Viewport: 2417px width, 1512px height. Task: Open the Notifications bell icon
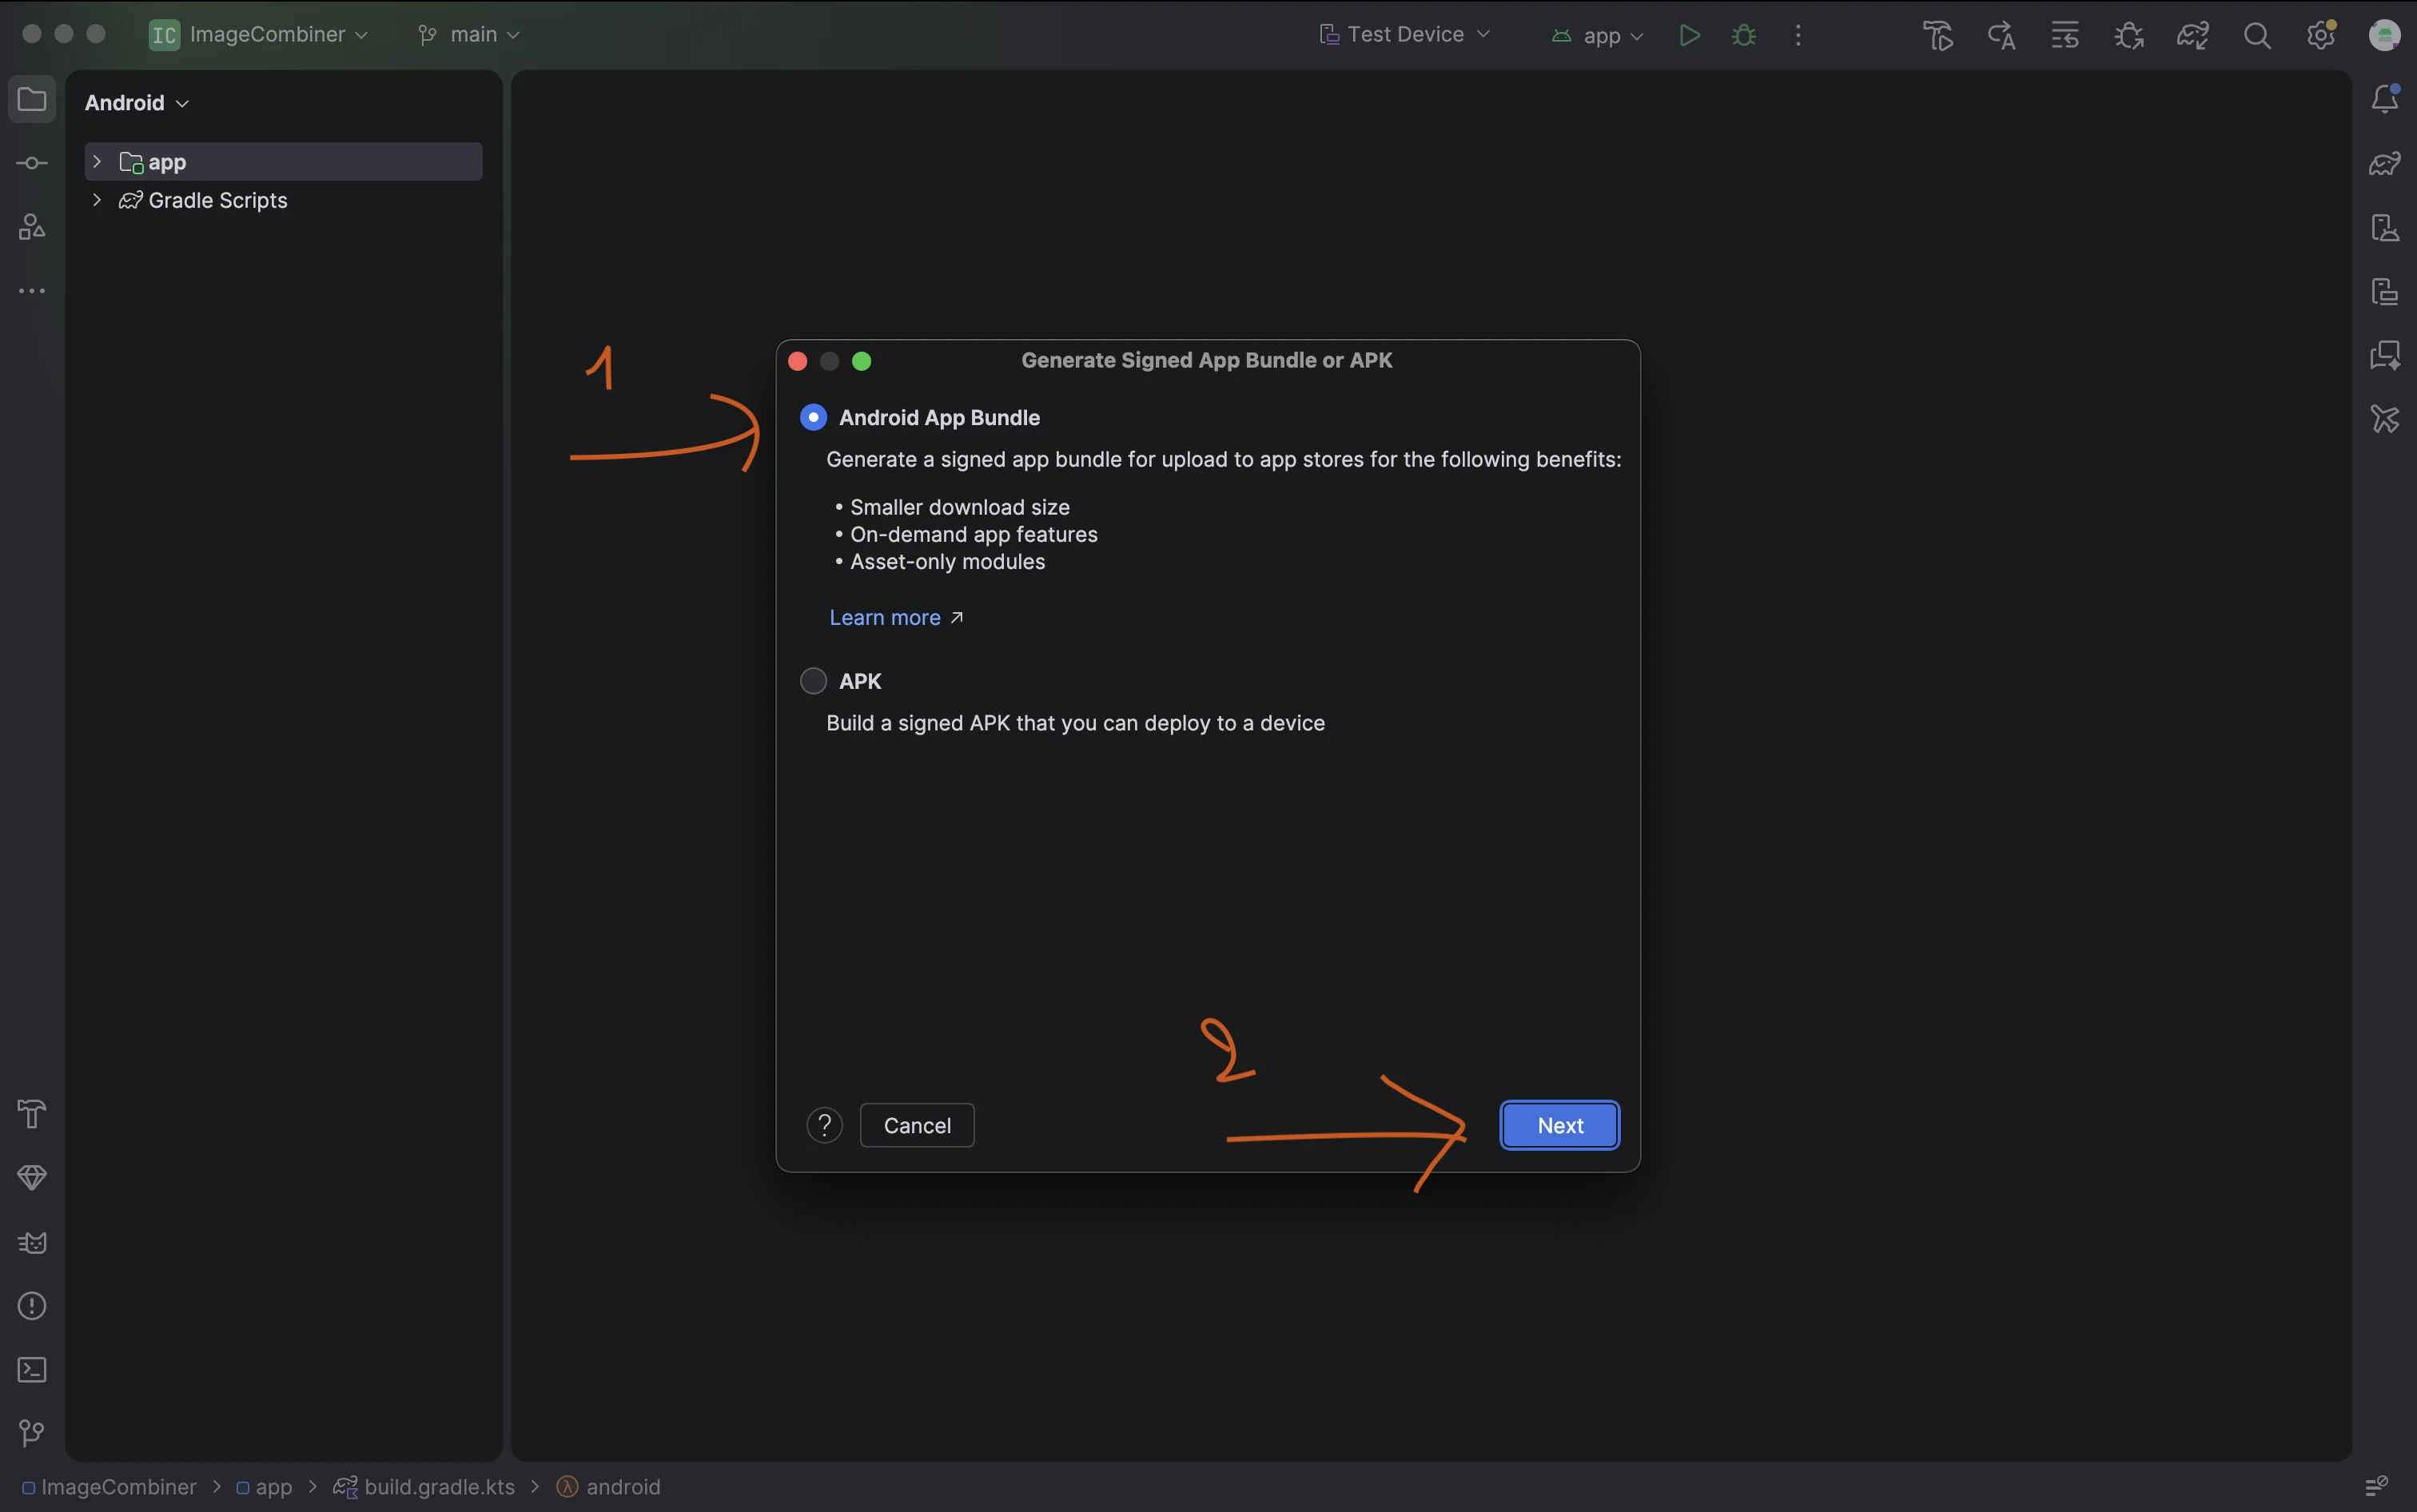pos(2385,98)
